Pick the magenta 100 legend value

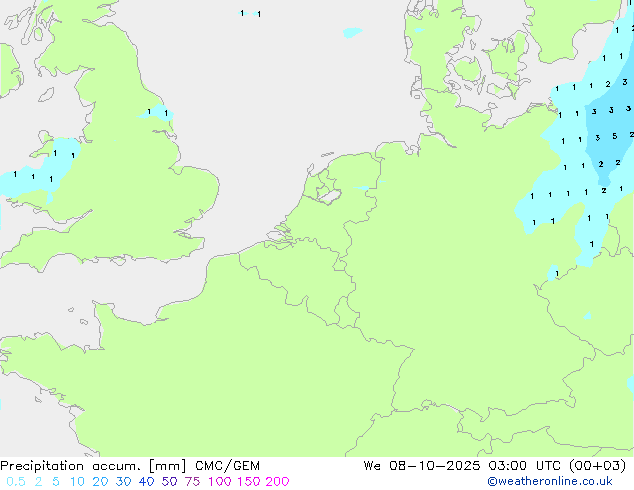point(219,482)
